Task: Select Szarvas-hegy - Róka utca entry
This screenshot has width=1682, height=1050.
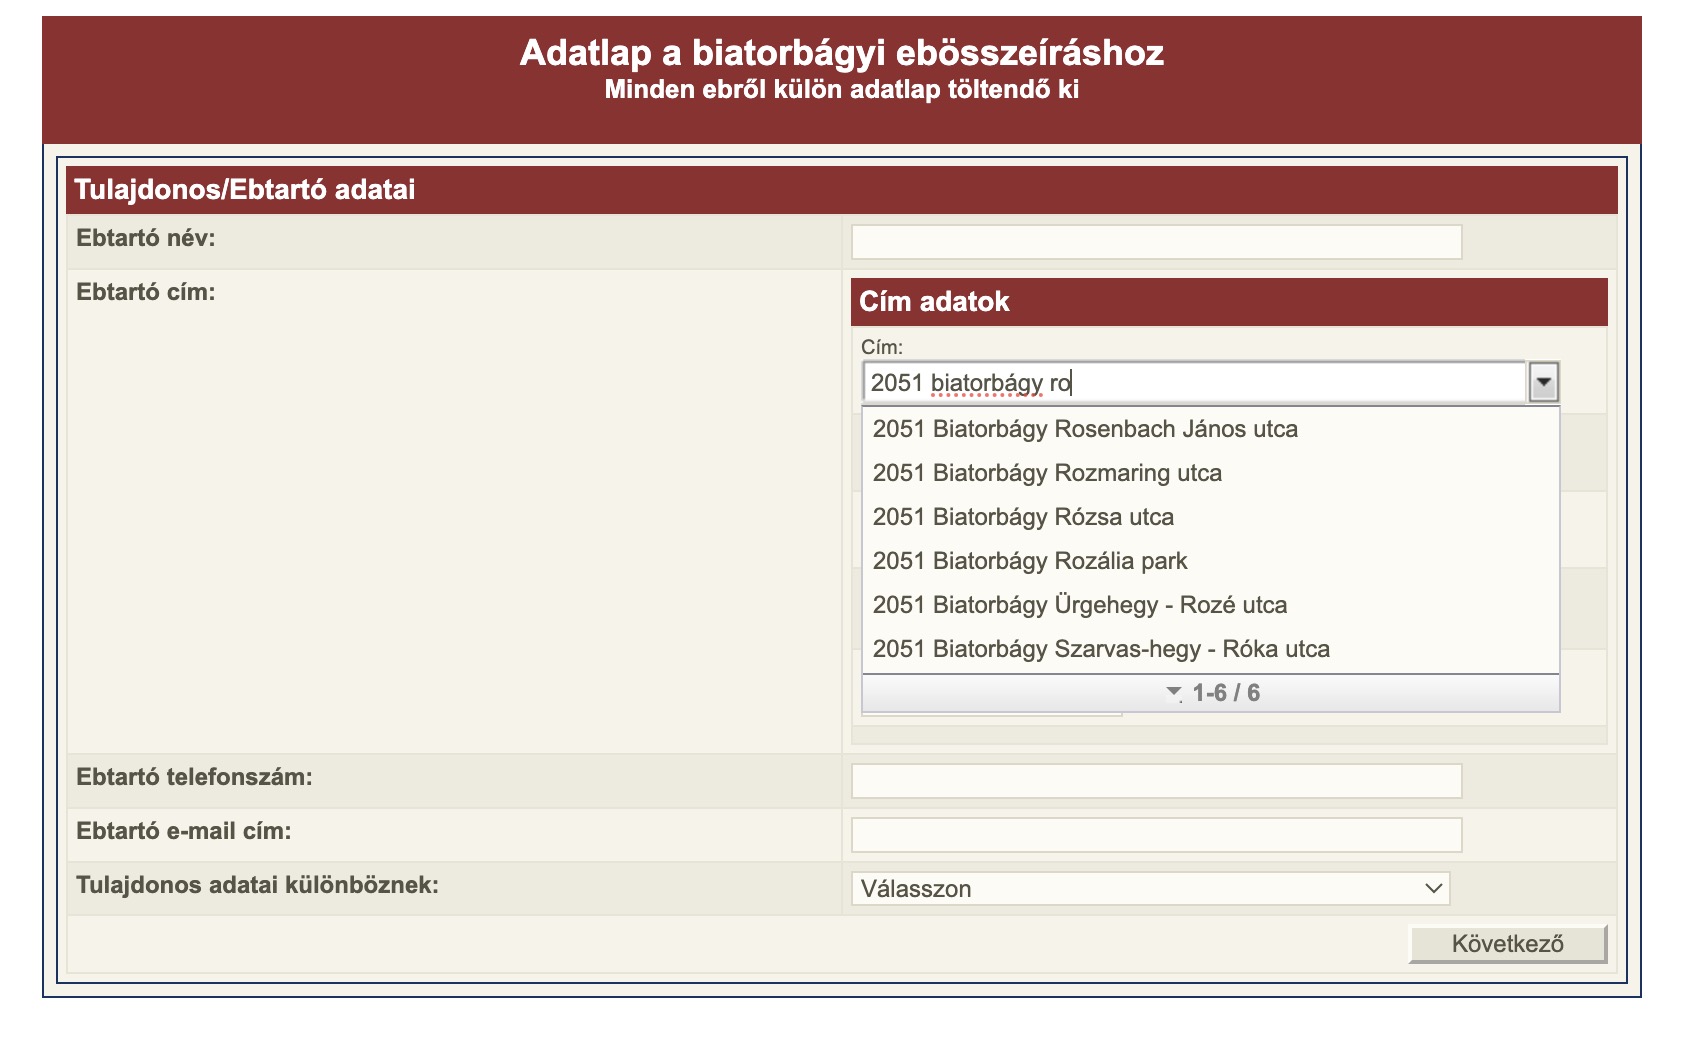Action: (x=1100, y=649)
